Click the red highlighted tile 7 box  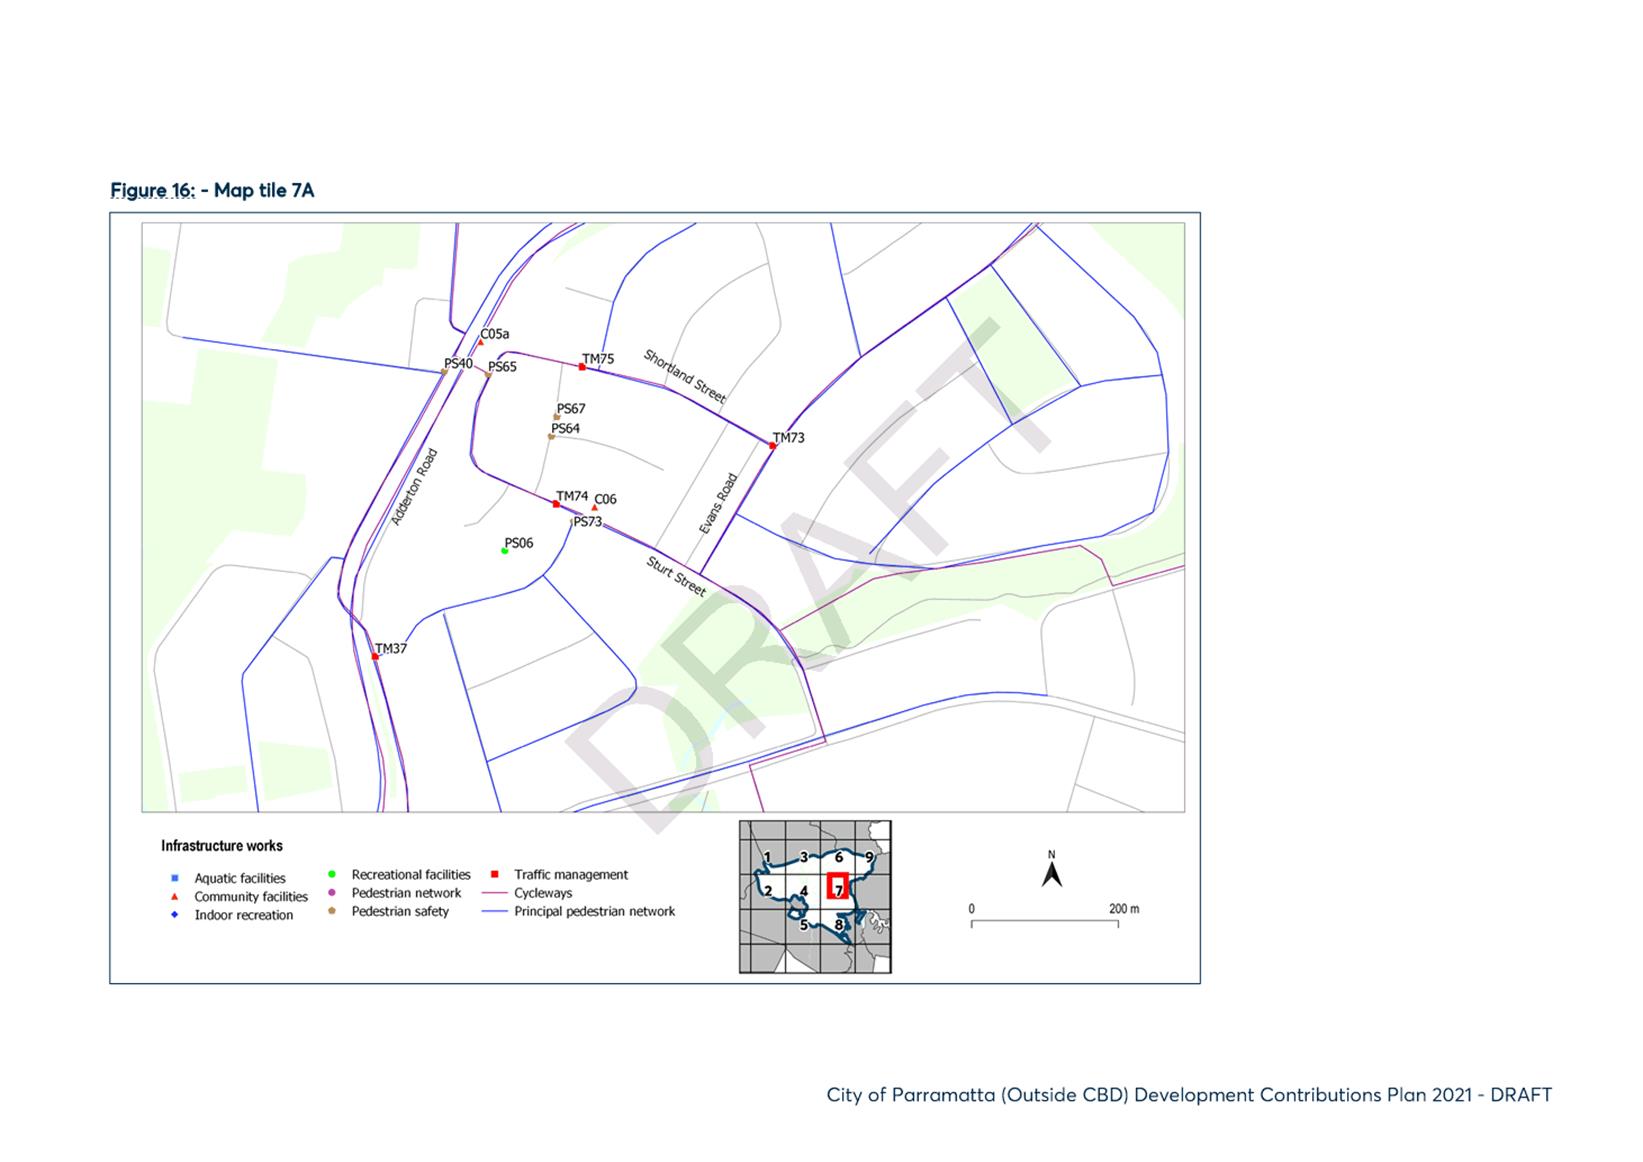[x=838, y=886]
